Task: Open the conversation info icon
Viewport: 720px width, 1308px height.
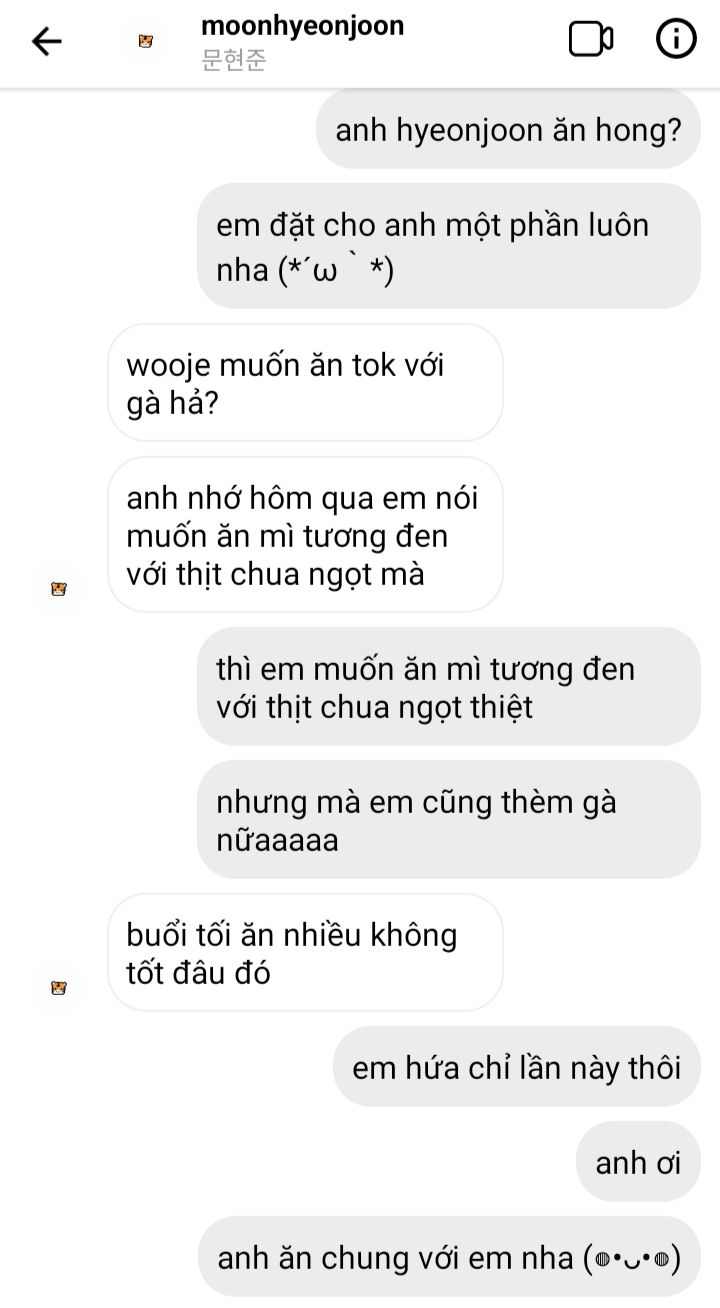Action: (x=676, y=40)
